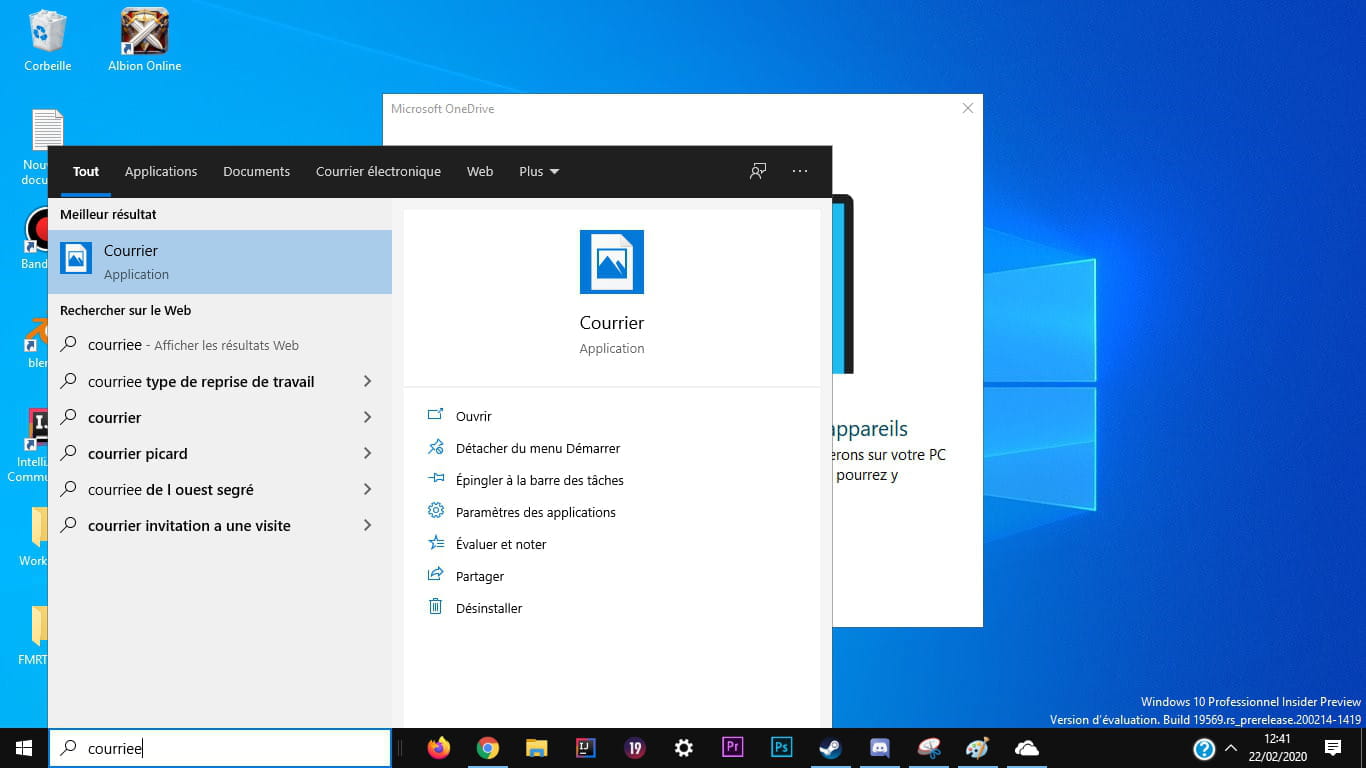The image size is (1366, 768).
Task: Open the Snipping tool on the taskbar
Action: (x=929, y=748)
